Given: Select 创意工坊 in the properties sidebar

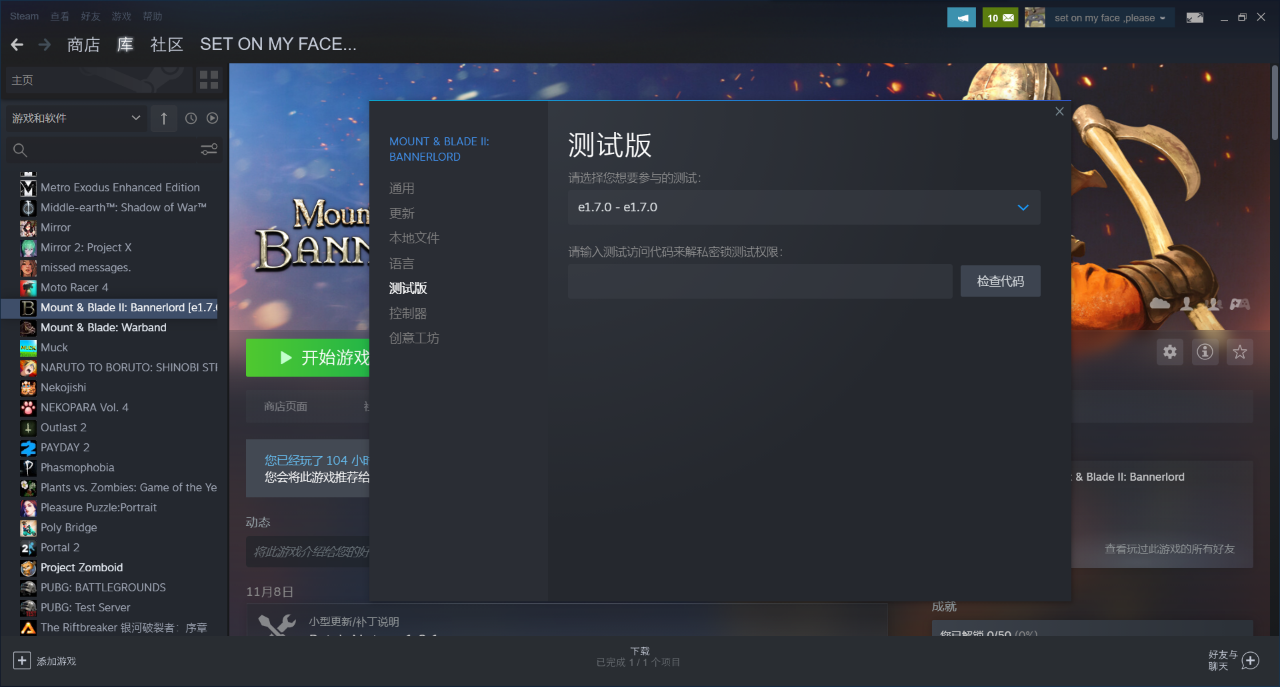Looking at the screenshot, I should pos(414,338).
